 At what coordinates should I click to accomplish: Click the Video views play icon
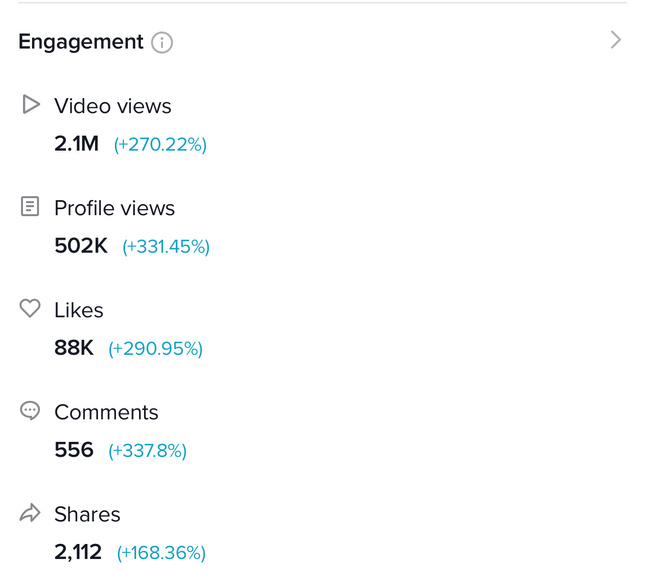point(31,104)
